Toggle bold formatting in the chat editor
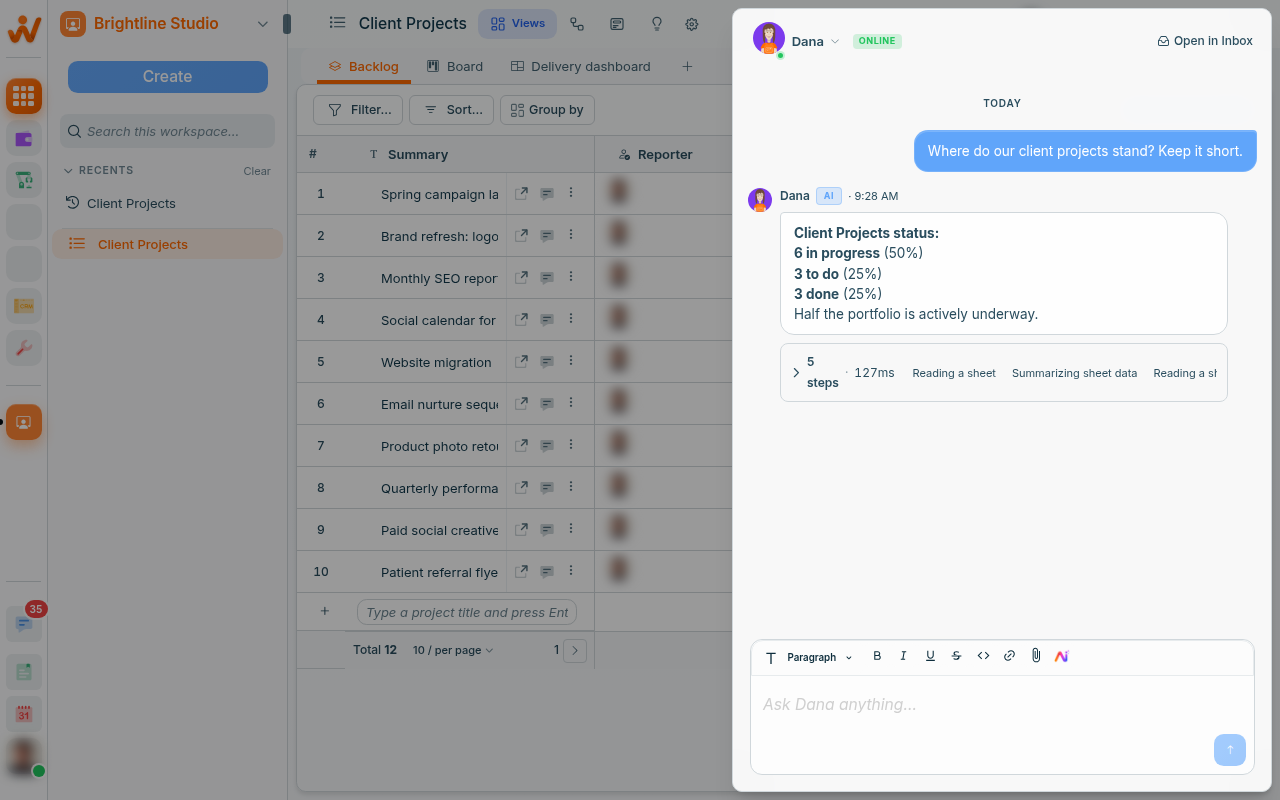Image resolution: width=1280 pixels, height=800 pixels. click(877, 656)
